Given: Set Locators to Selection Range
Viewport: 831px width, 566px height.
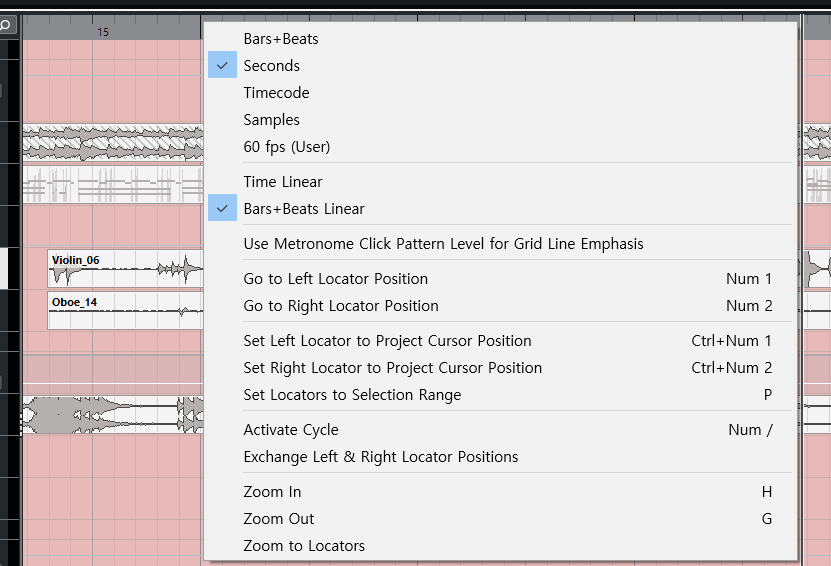Looking at the screenshot, I should pos(352,395).
